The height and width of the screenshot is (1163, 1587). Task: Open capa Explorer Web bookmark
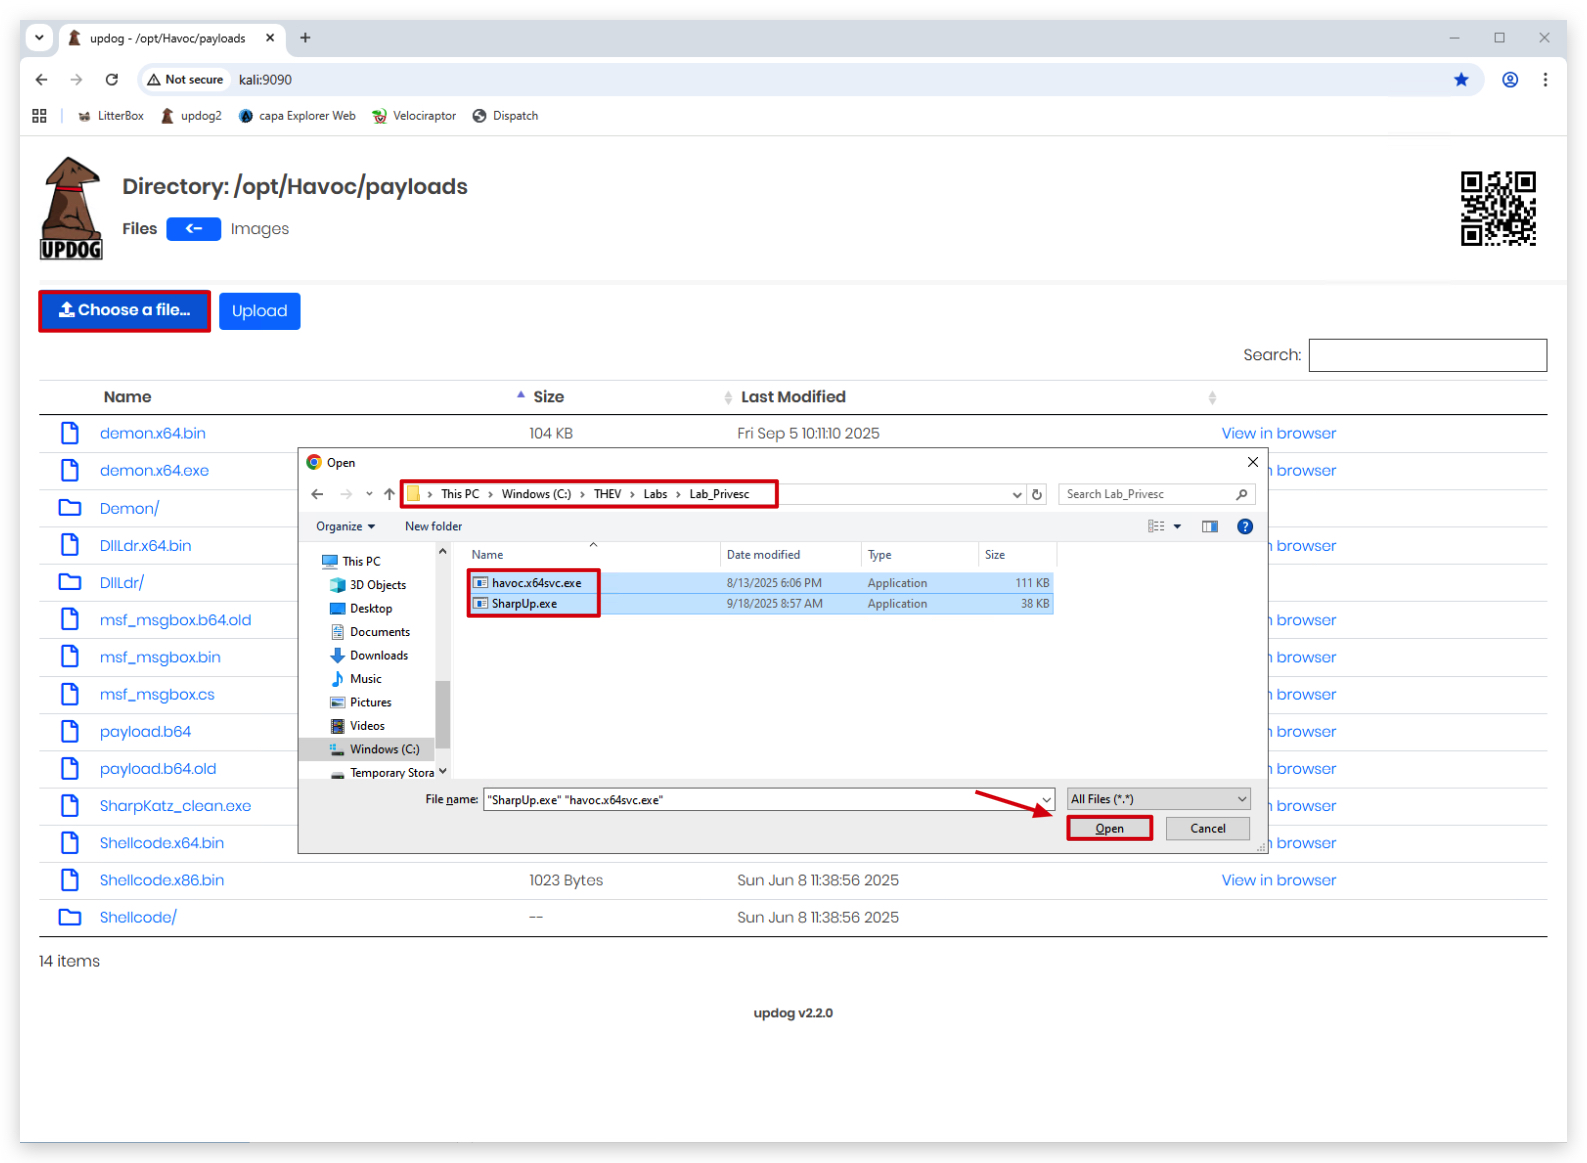pos(297,116)
